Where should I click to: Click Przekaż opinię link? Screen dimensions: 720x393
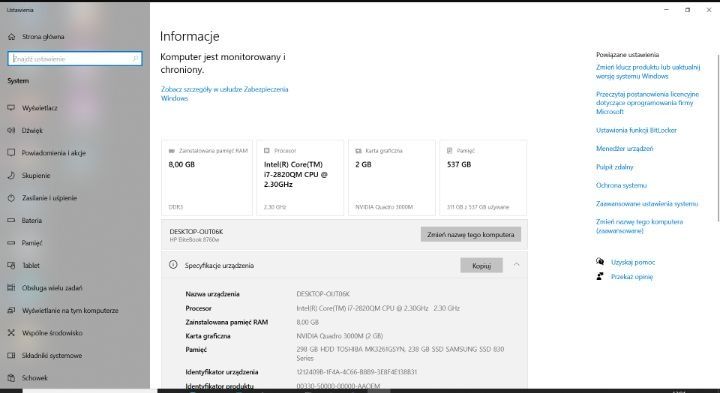pos(632,277)
